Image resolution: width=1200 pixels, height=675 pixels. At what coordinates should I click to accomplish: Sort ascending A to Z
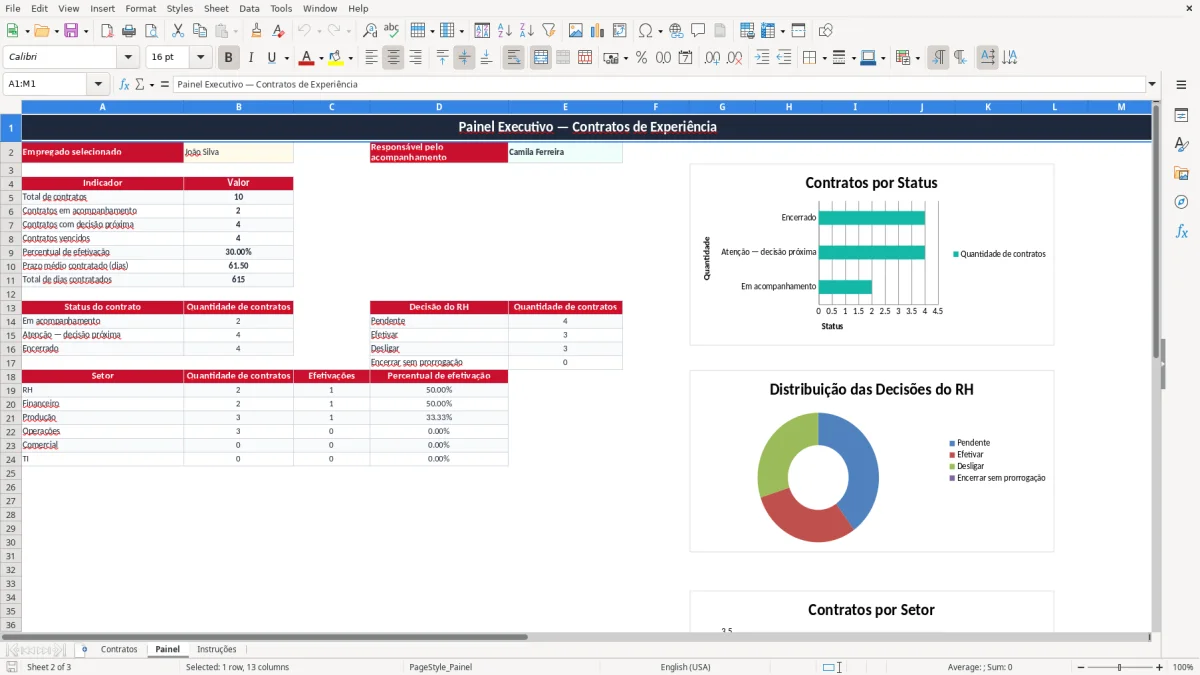(505, 31)
